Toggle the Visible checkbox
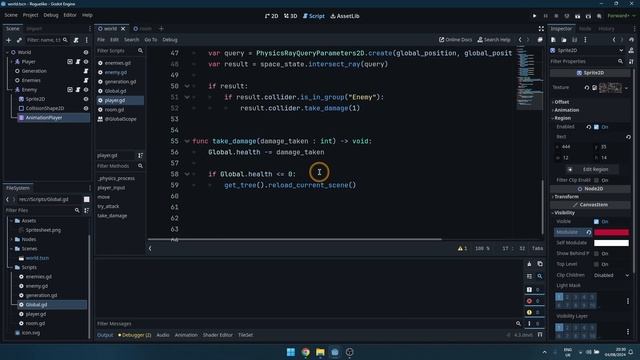Screen dimensions: 640x360 pyautogui.click(x=596, y=222)
